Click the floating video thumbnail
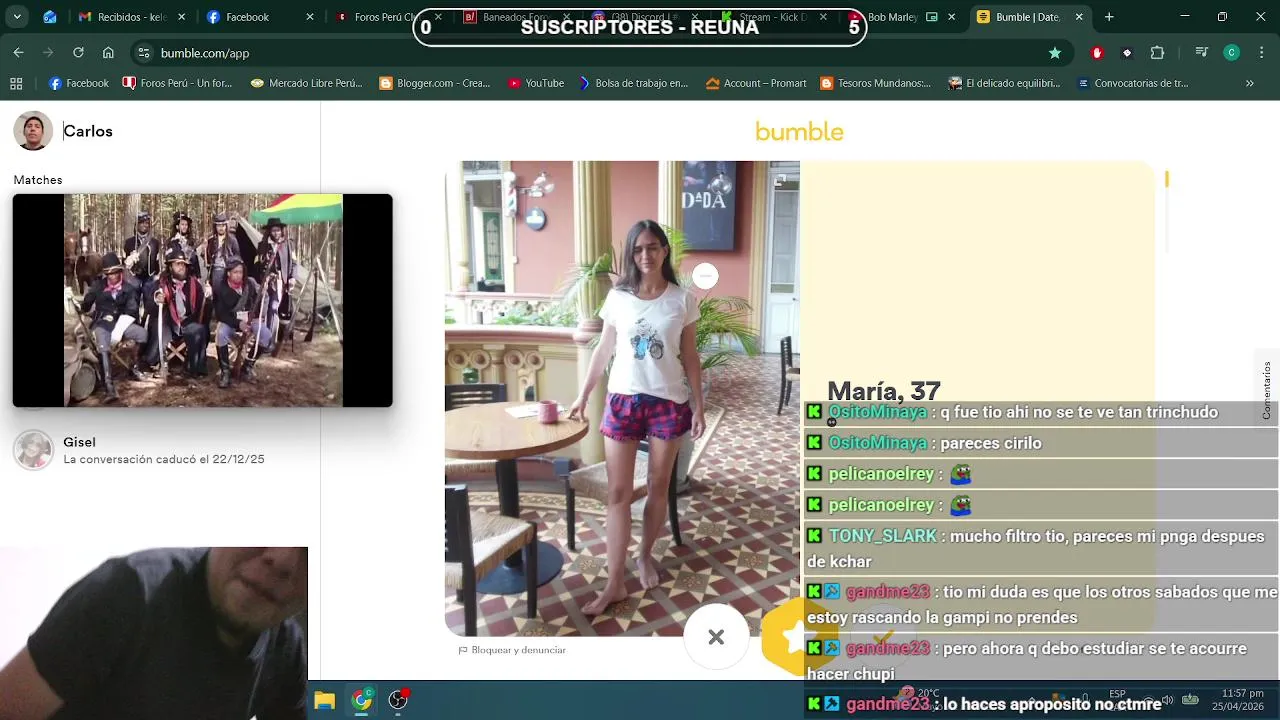Viewport: 1280px width, 720px height. tap(203, 300)
